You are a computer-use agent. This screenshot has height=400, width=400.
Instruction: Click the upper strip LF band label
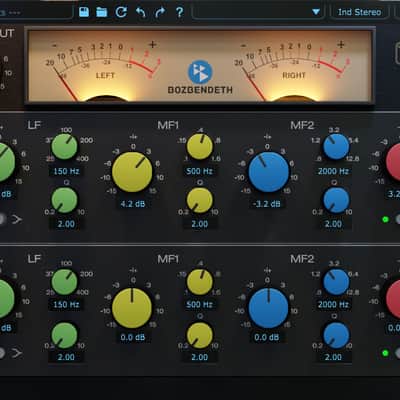point(34,125)
